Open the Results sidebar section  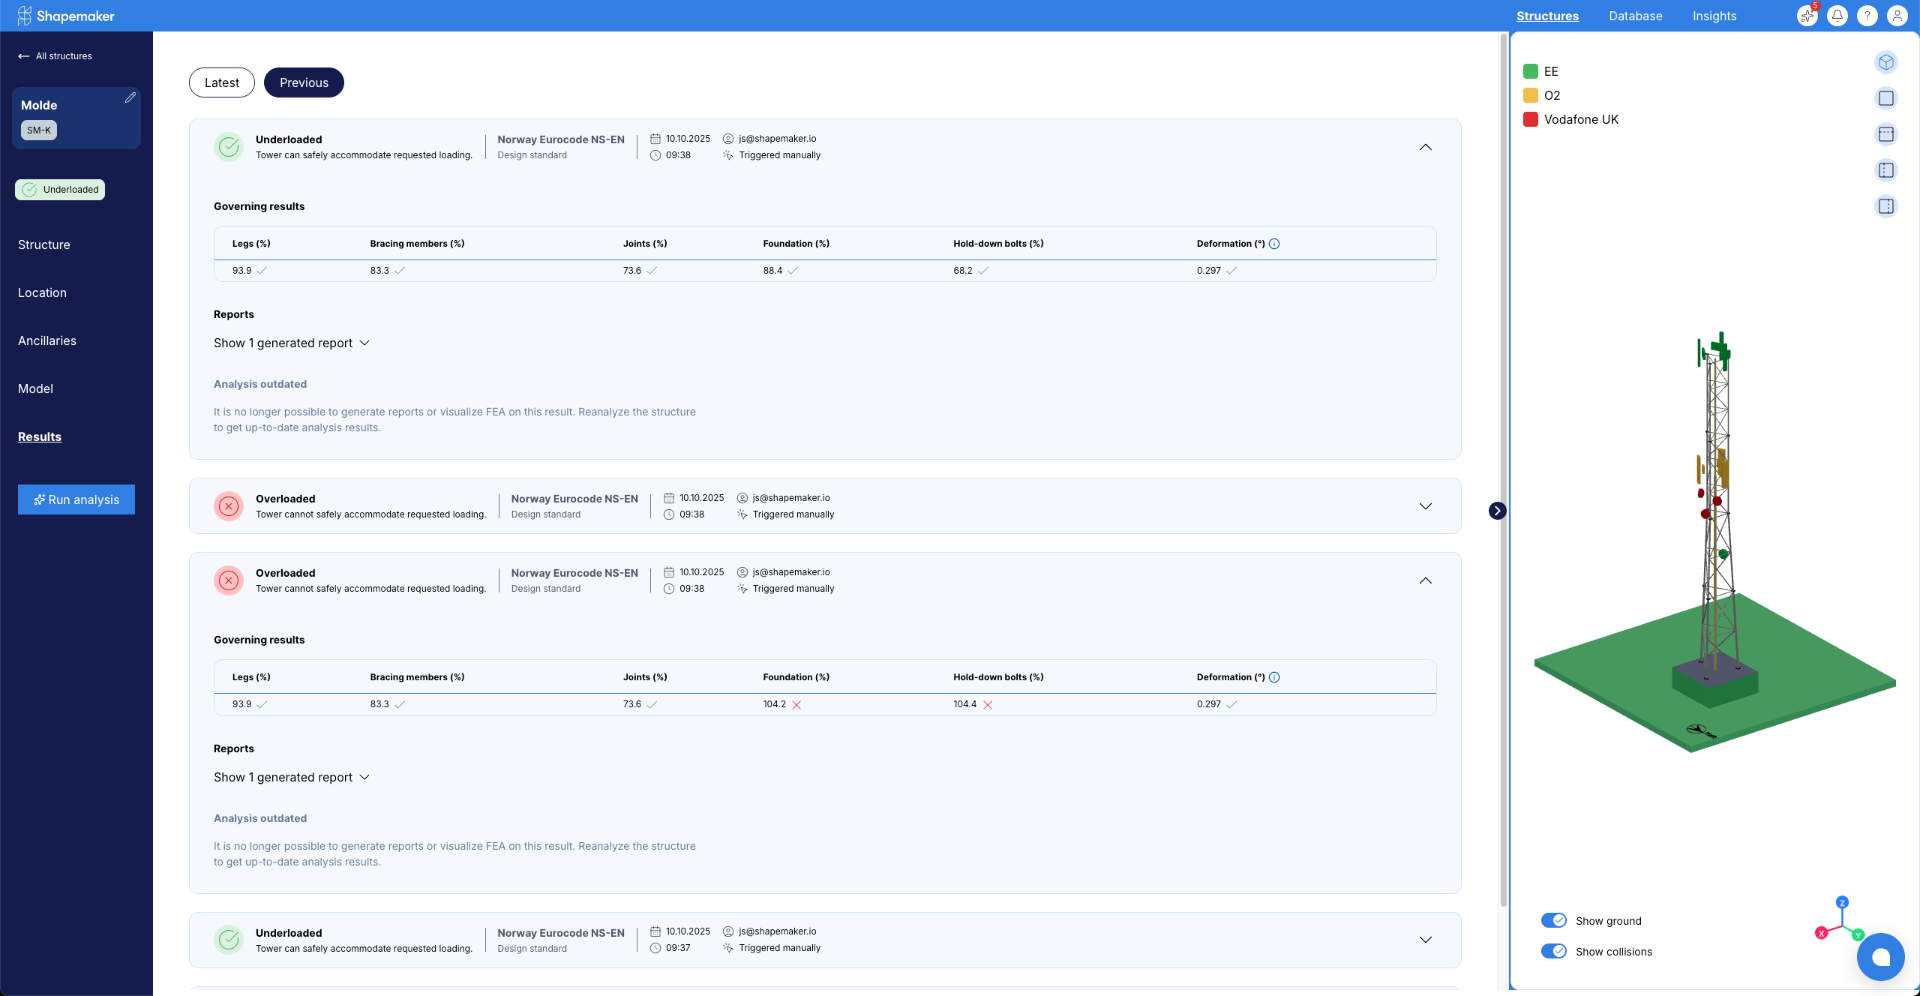point(40,437)
